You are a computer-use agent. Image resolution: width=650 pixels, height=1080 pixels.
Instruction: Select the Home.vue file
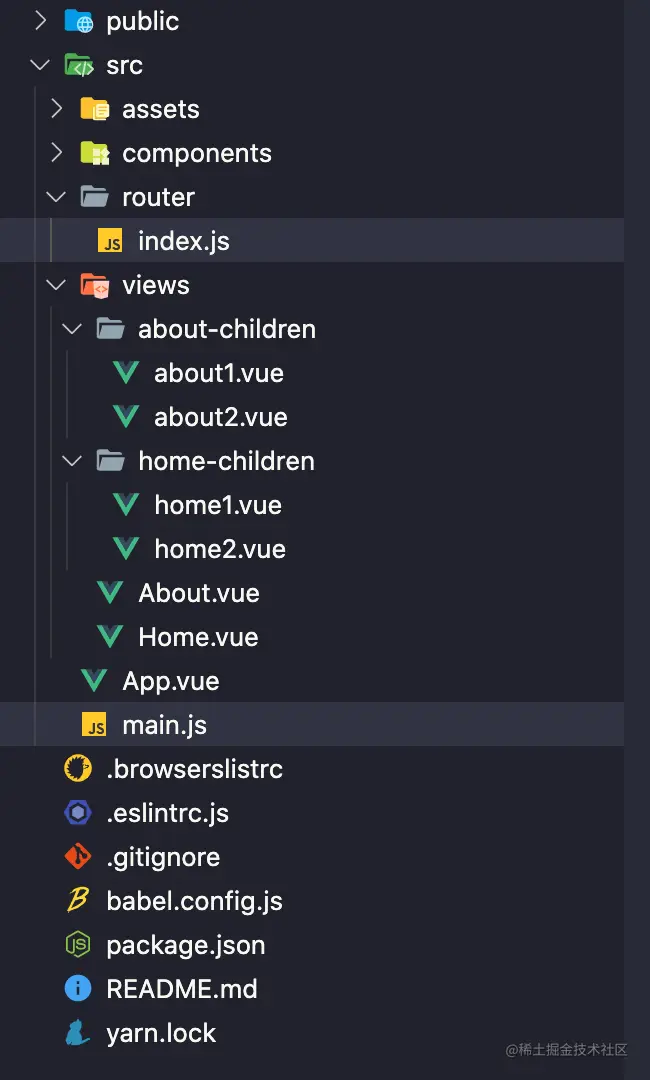click(198, 637)
